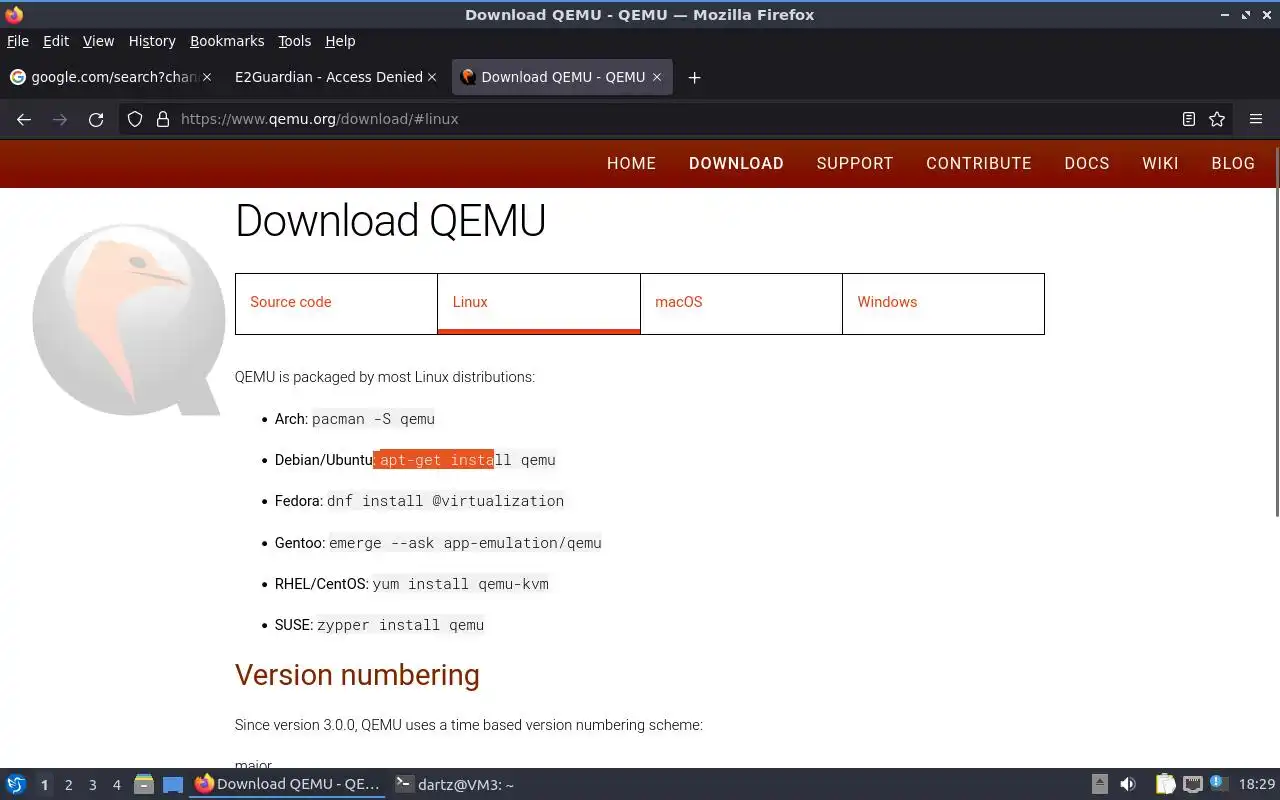Click the blue show desktop icon in taskbar

click(173, 785)
